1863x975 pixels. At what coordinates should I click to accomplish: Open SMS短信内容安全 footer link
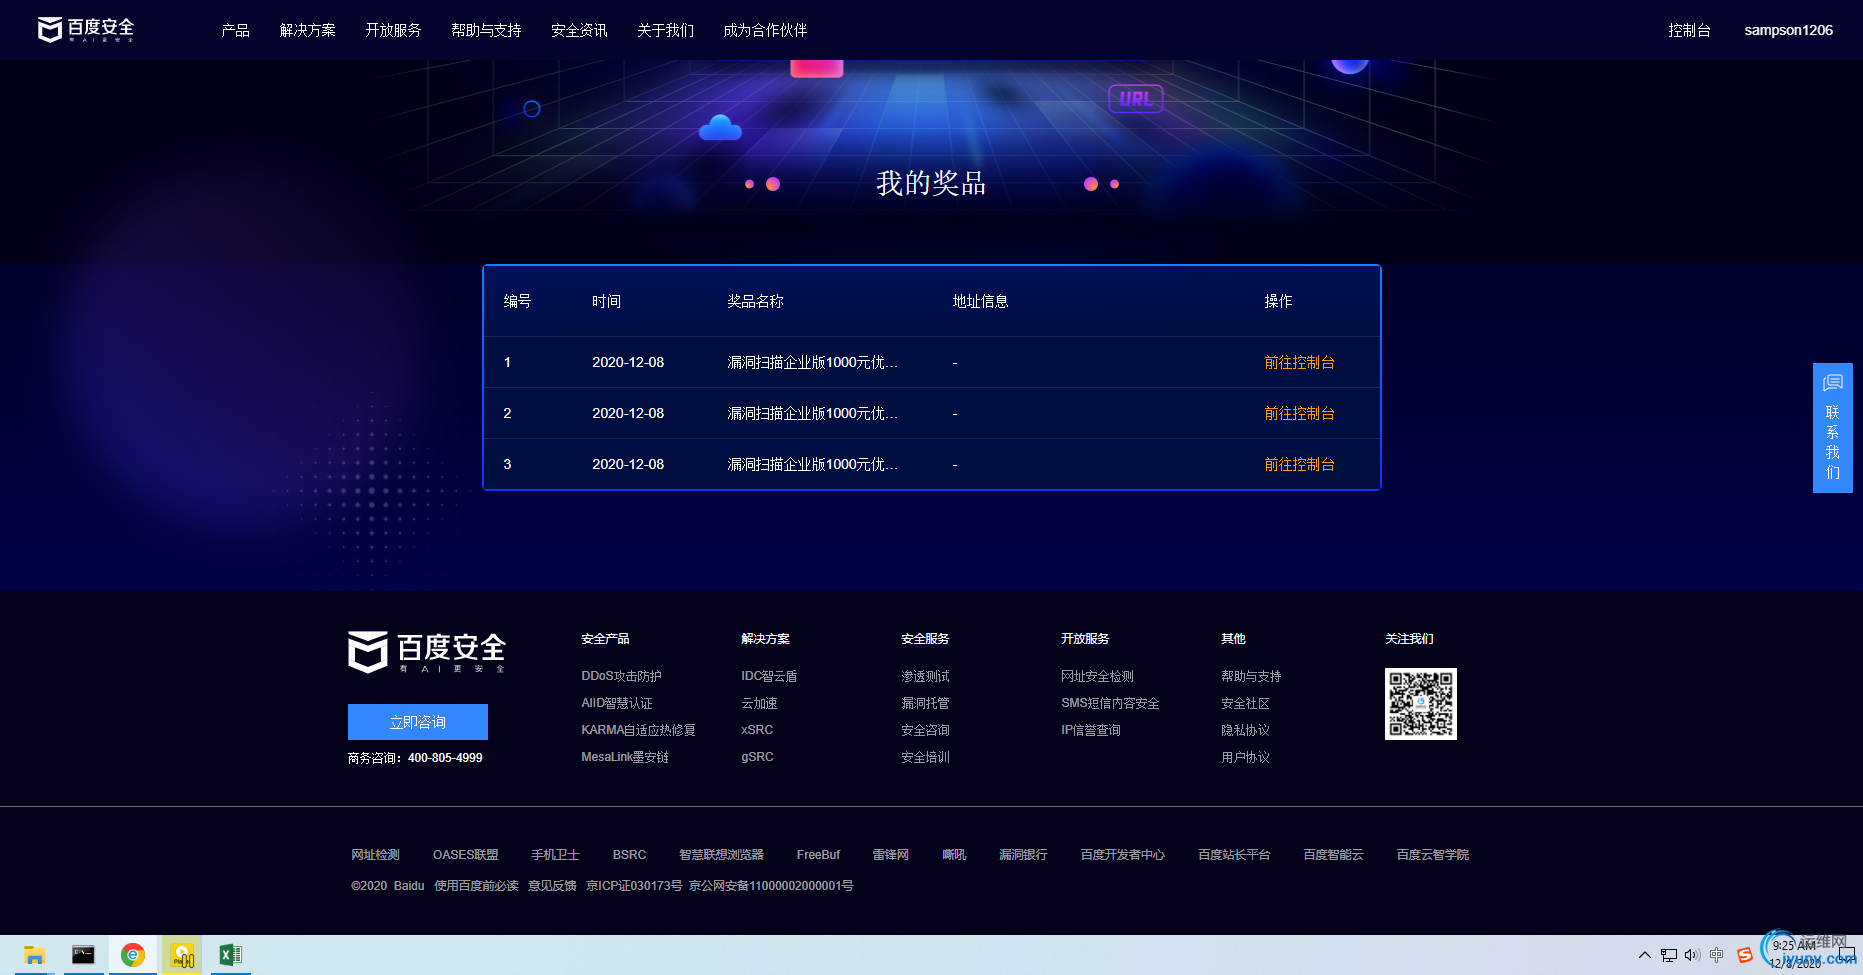[x=1110, y=703]
